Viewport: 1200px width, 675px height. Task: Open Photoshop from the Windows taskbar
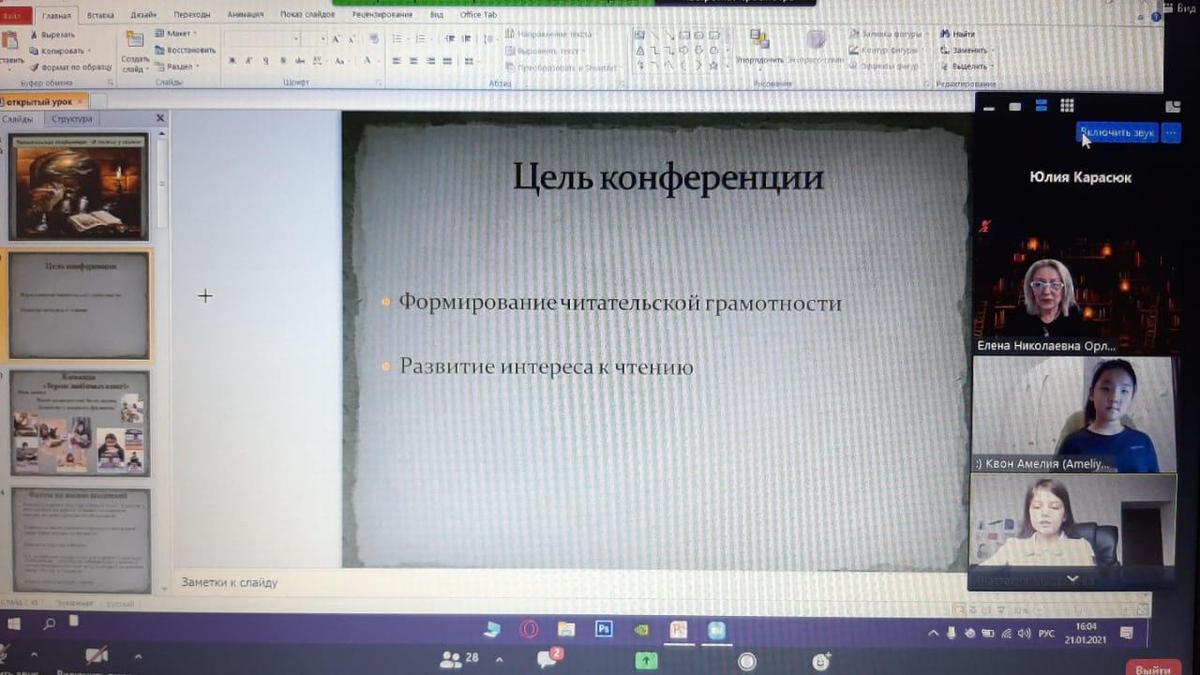pos(603,629)
